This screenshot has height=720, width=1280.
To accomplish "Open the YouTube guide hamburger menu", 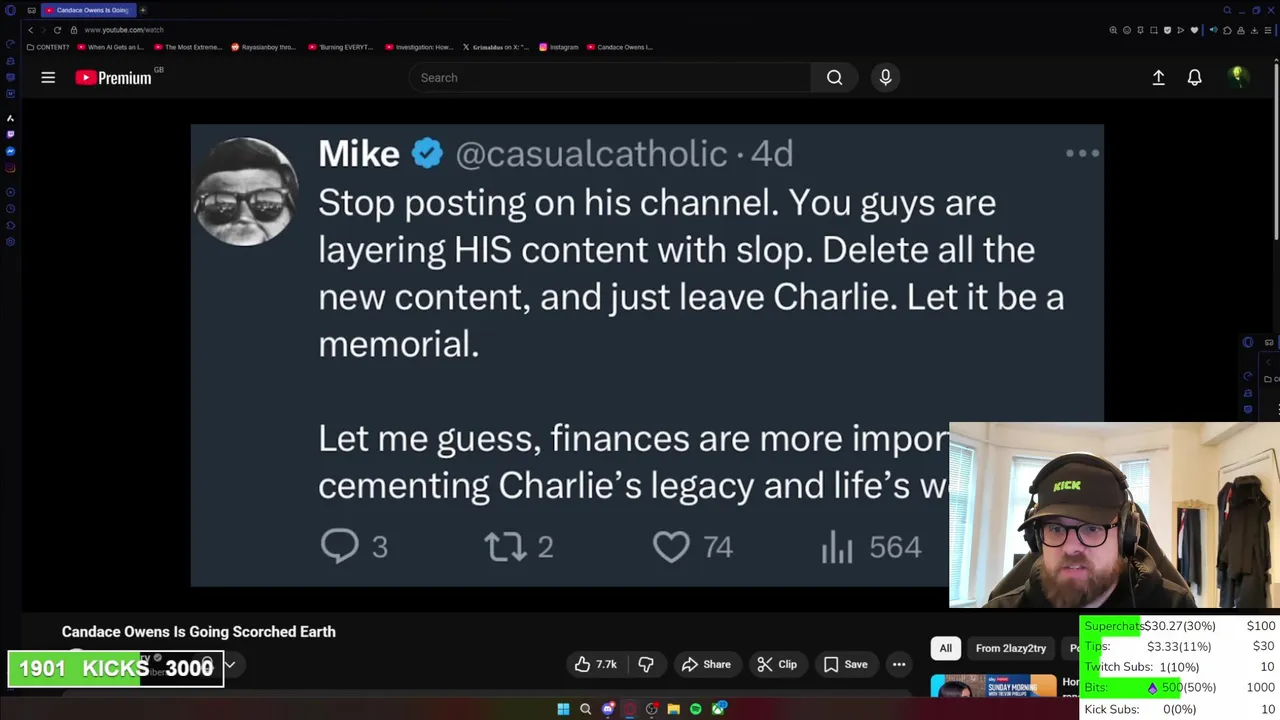I will [x=48, y=77].
